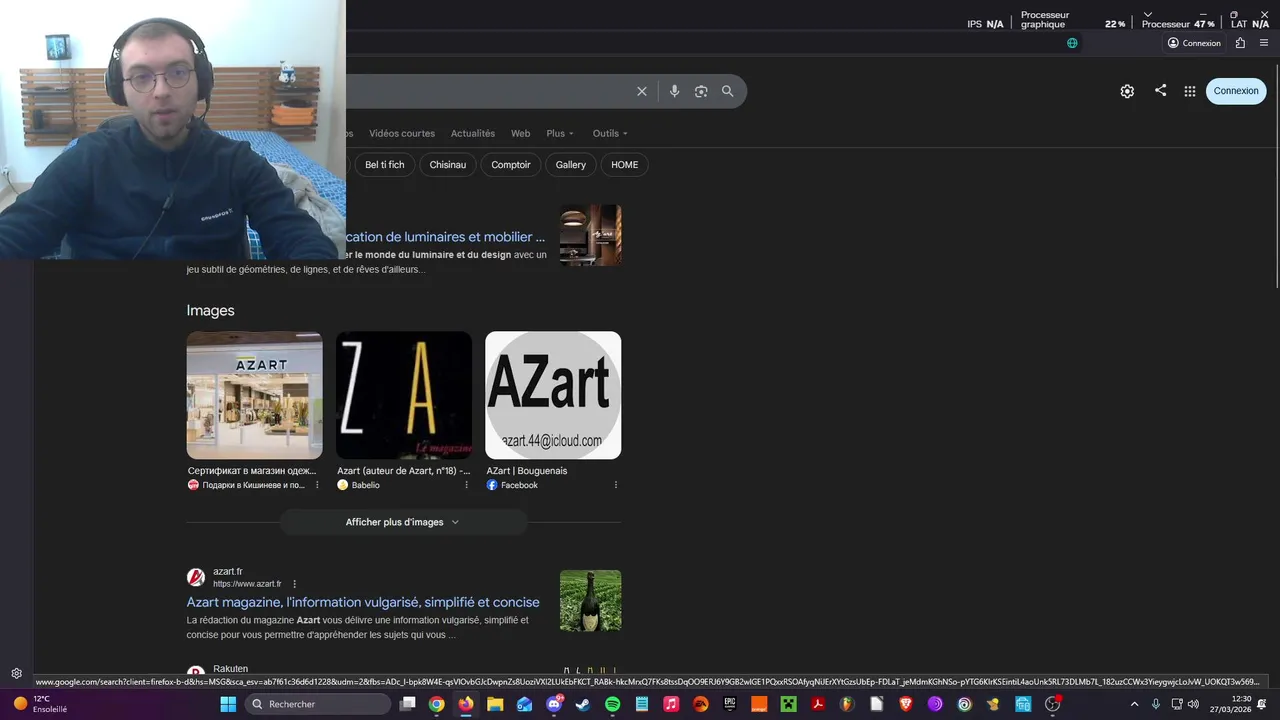Screen dimensions: 1280x720
Task: Open the settings gear at bottom left
Action: 16,673
